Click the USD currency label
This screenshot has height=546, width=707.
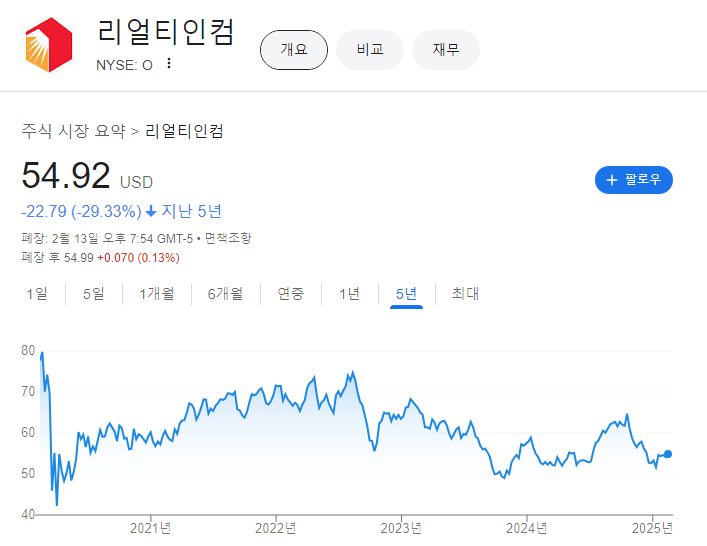pos(136,182)
